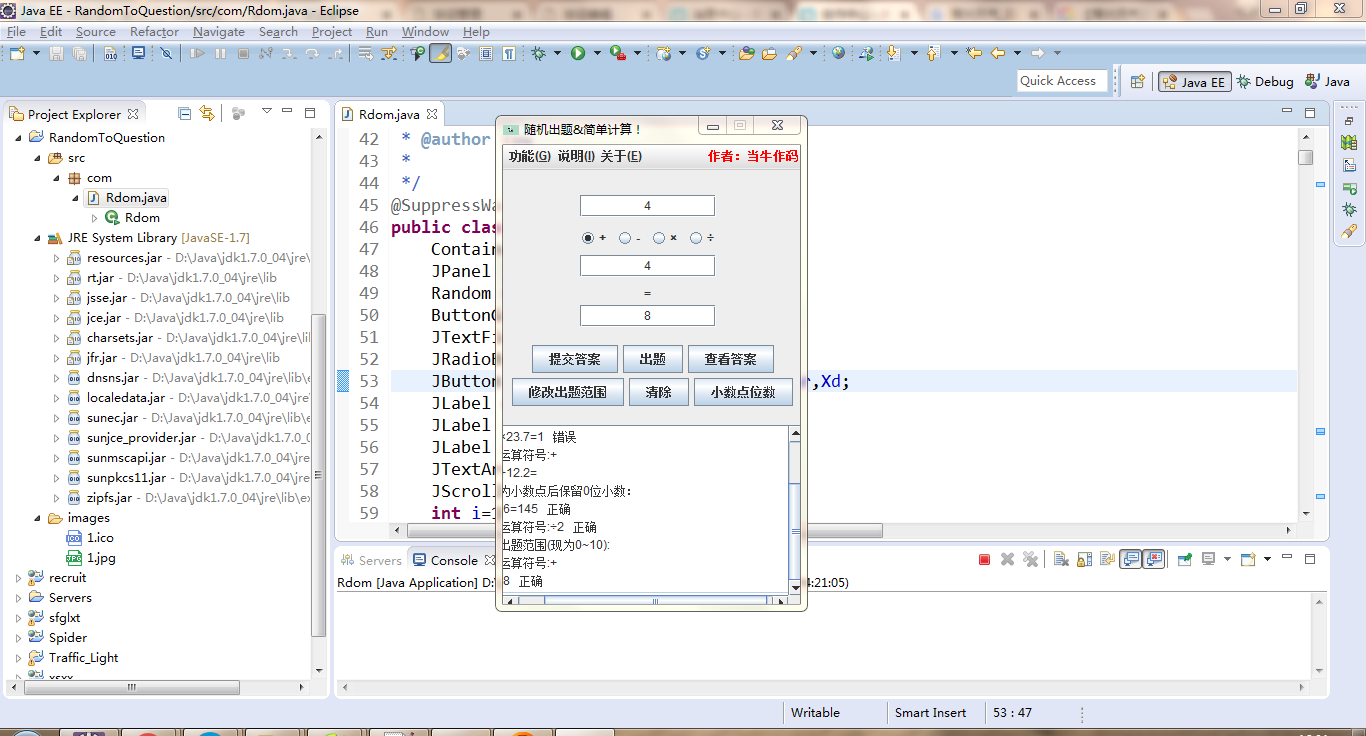Click the editor horizontal scrollbar thumb

[640, 531]
